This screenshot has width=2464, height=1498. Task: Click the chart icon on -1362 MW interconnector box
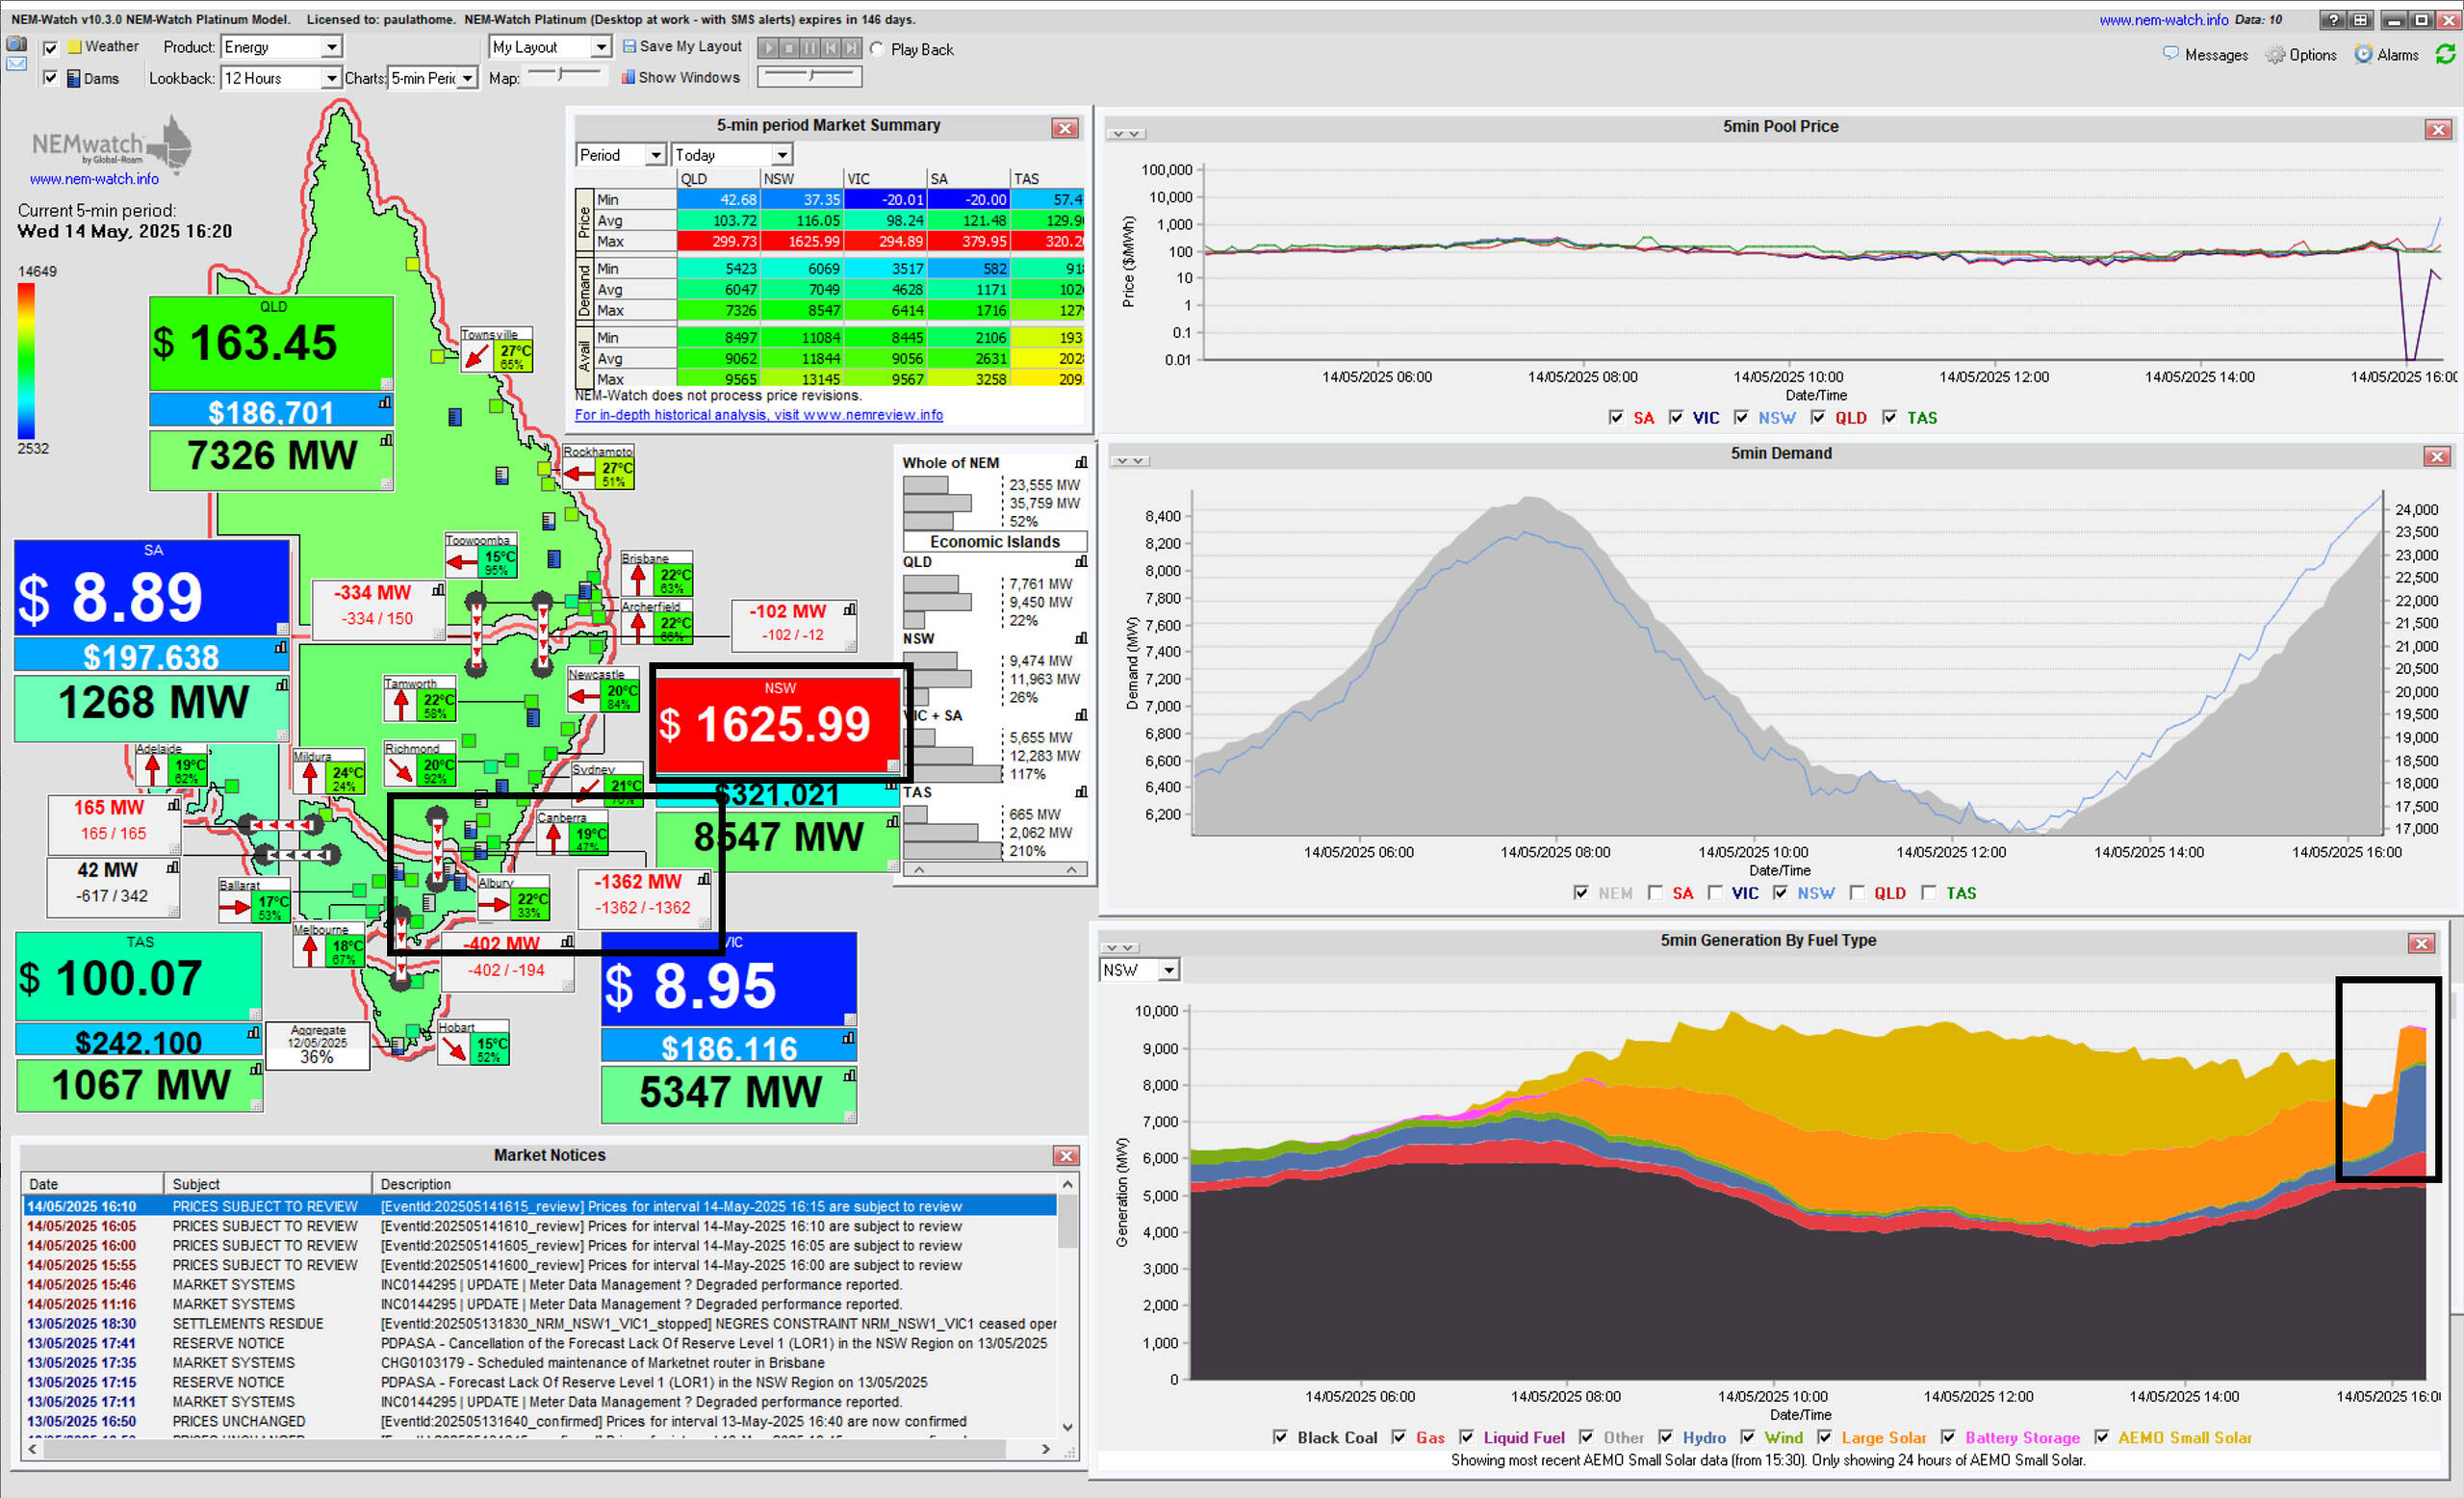pyautogui.click(x=704, y=879)
